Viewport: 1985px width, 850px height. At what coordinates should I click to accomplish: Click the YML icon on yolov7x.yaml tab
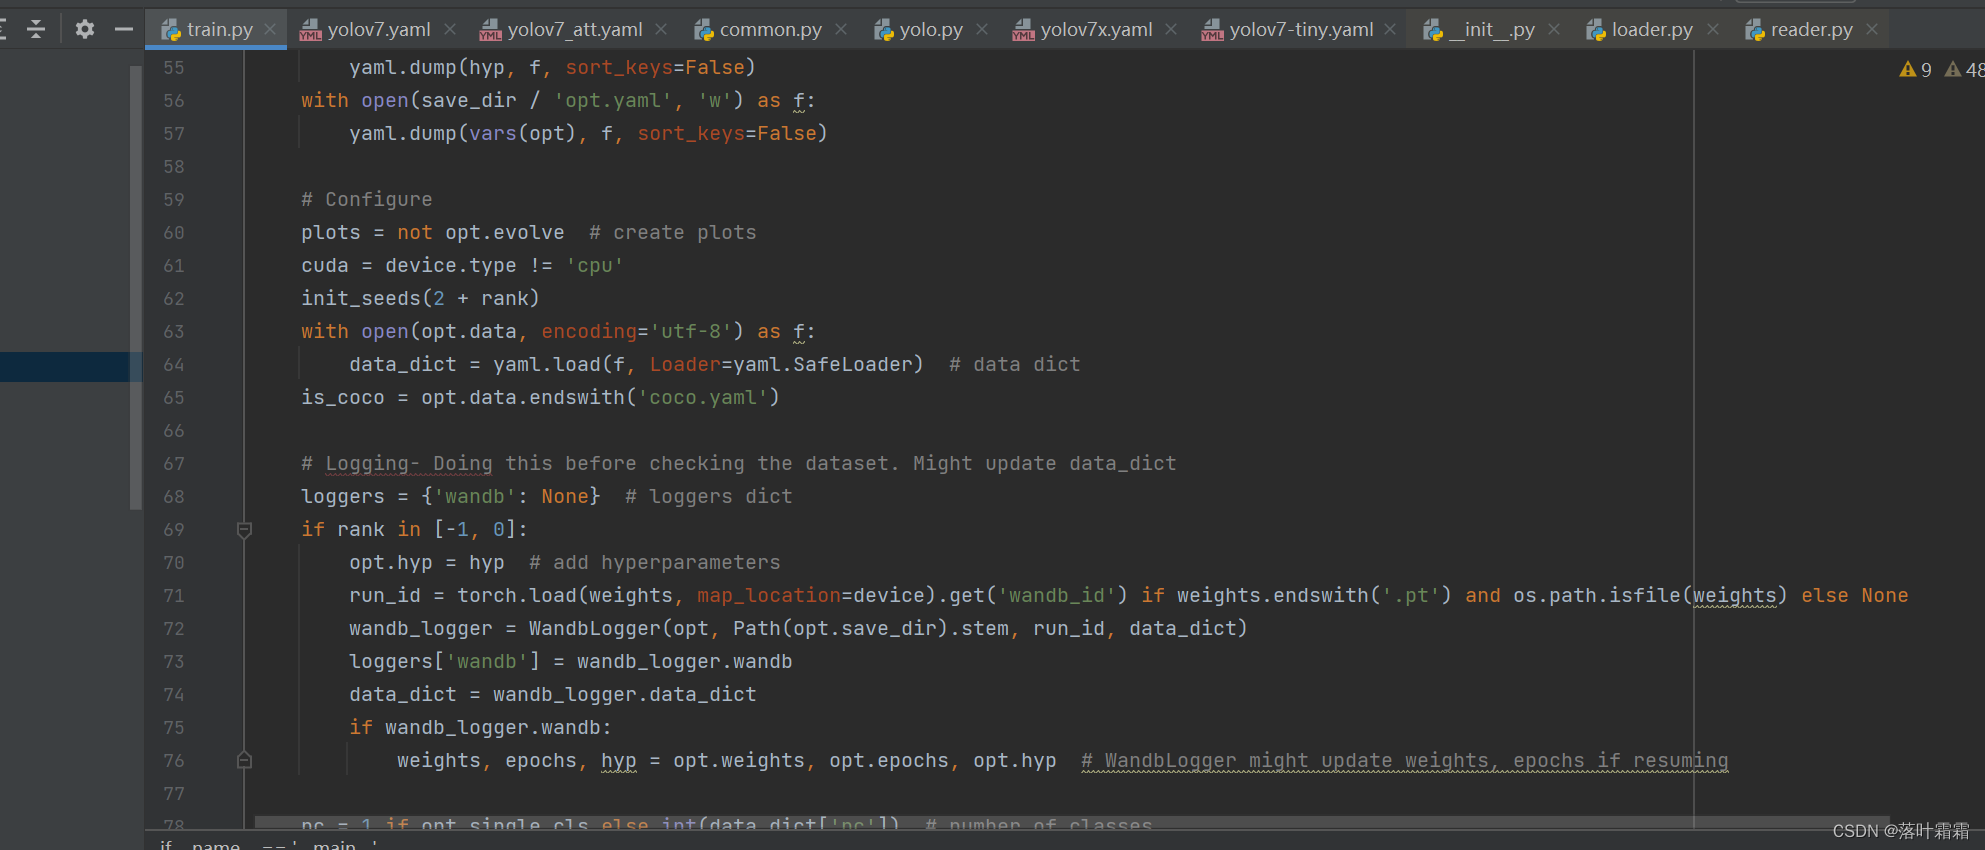[1023, 31]
